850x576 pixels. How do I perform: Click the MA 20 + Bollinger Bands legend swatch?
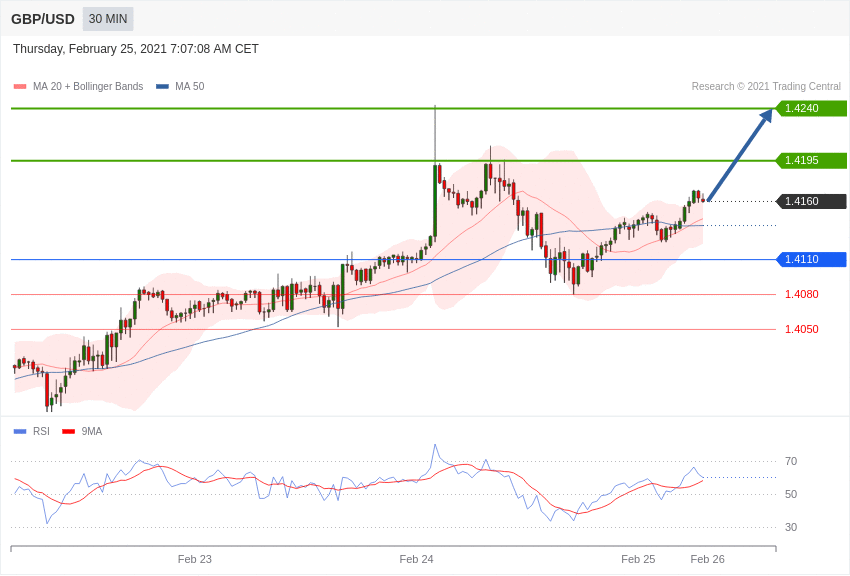(x=20, y=86)
